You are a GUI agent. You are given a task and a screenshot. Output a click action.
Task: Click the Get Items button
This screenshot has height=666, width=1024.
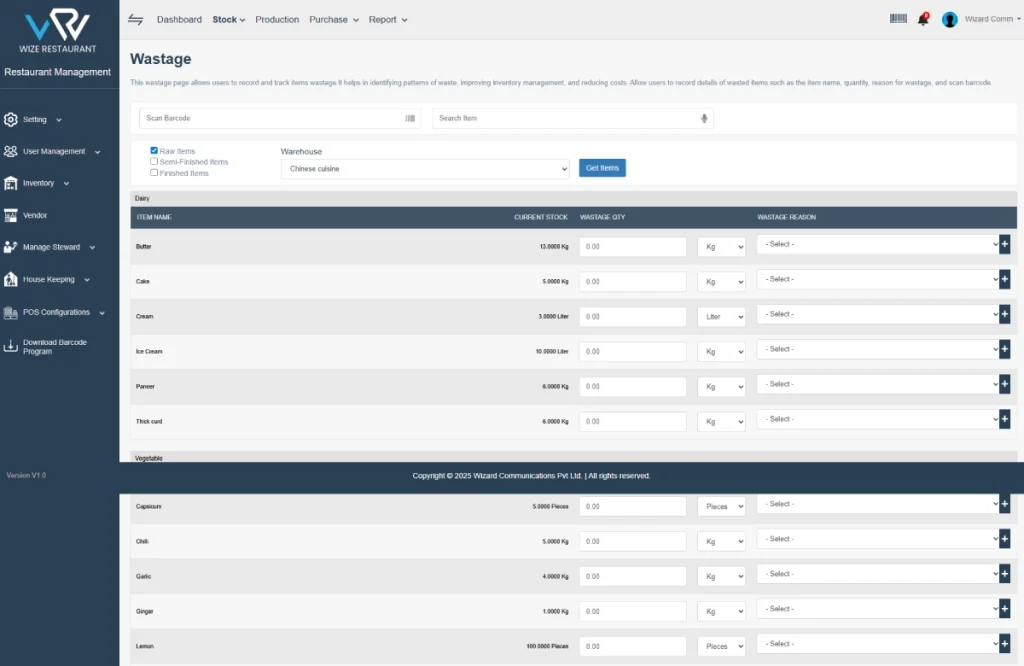[x=602, y=168]
